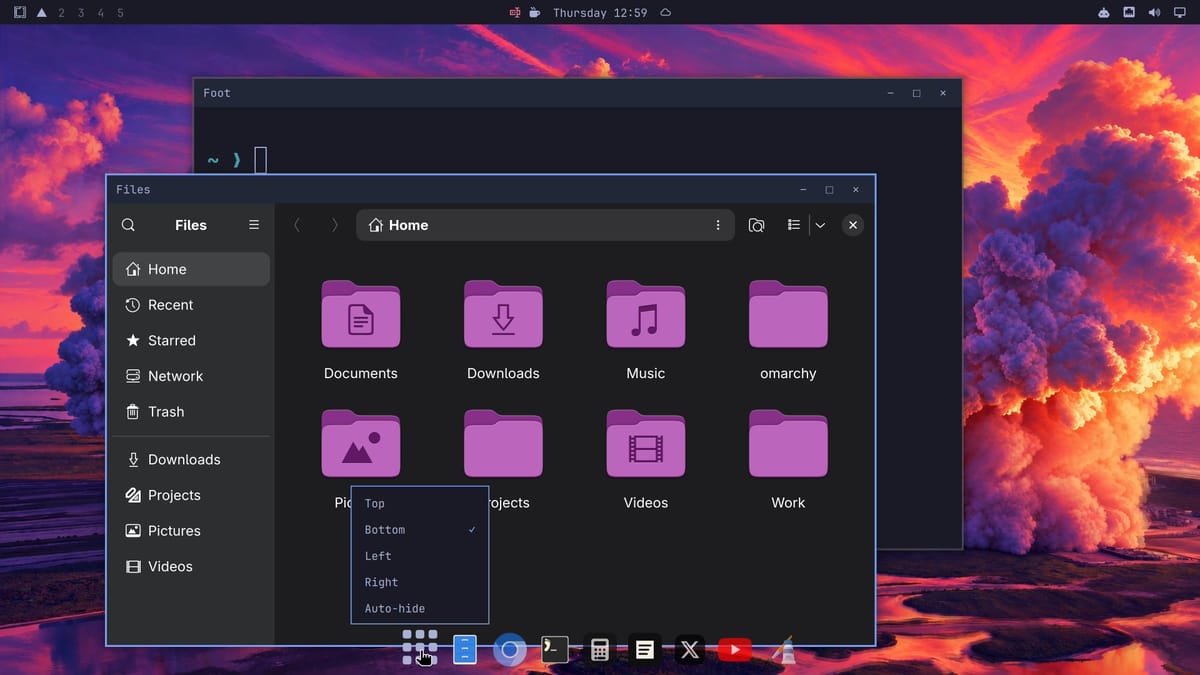
Task: Select Home in the sidebar
Action: tap(191, 269)
